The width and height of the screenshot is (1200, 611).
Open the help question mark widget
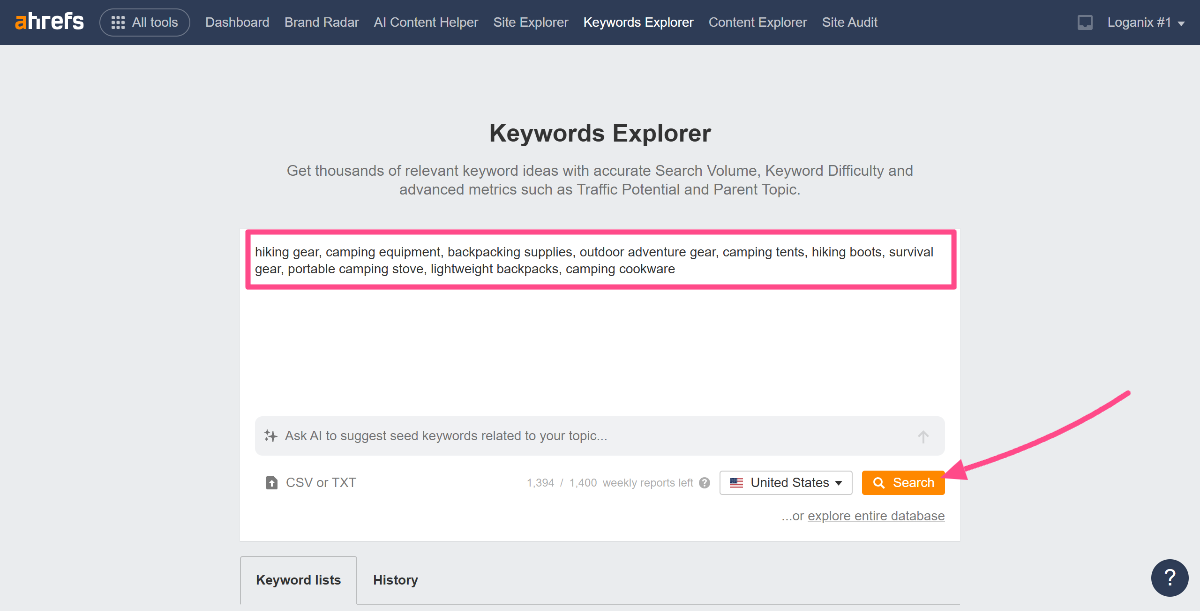coord(1170,578)
